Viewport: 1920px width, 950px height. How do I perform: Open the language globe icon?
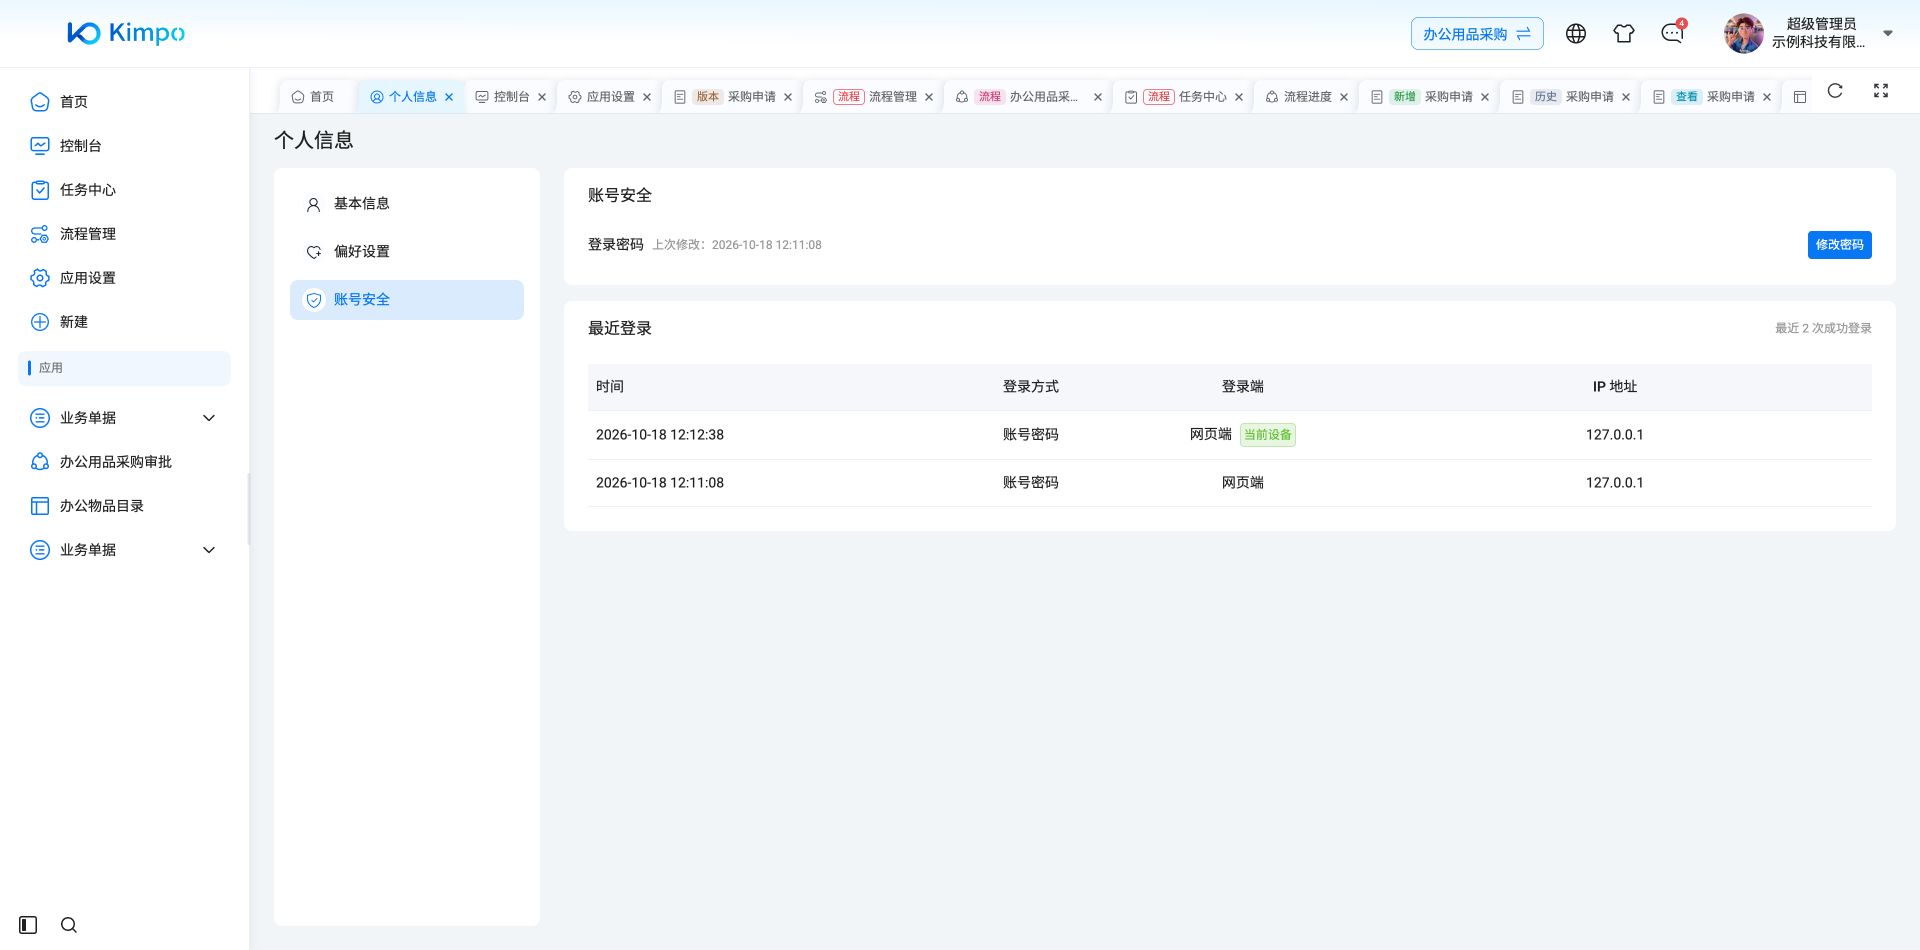[1576, 34]
